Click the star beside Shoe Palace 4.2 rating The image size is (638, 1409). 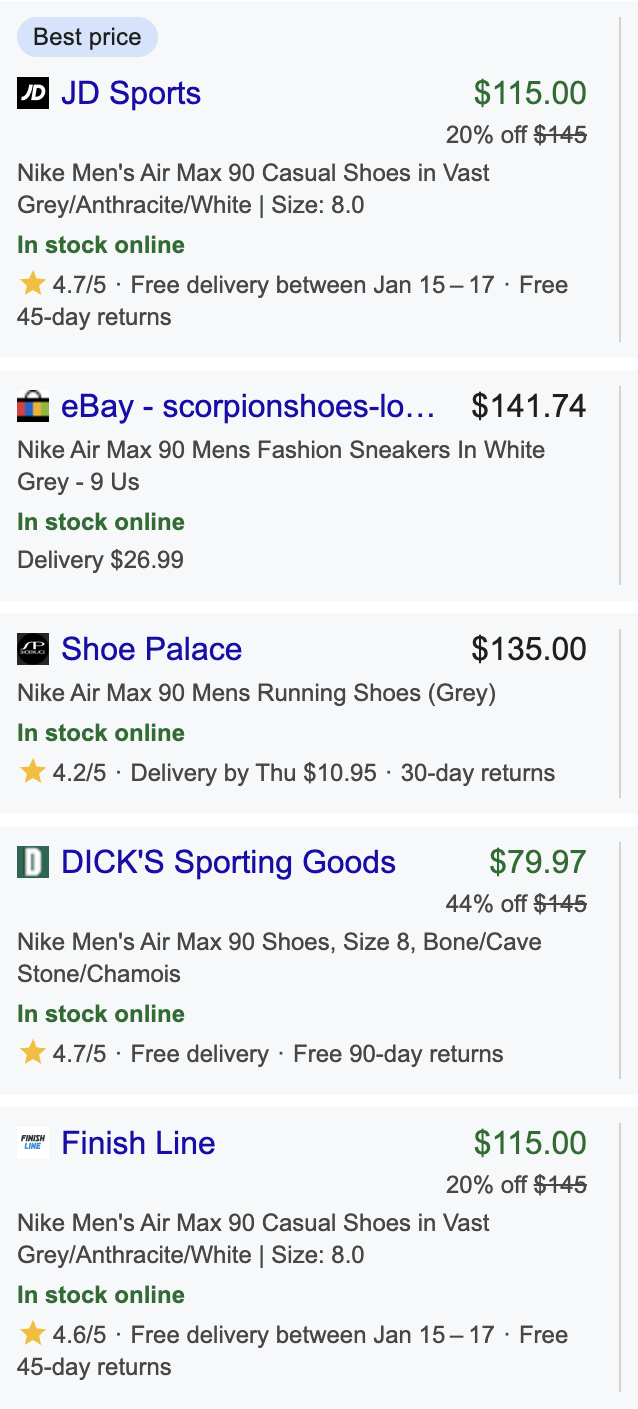31,773
